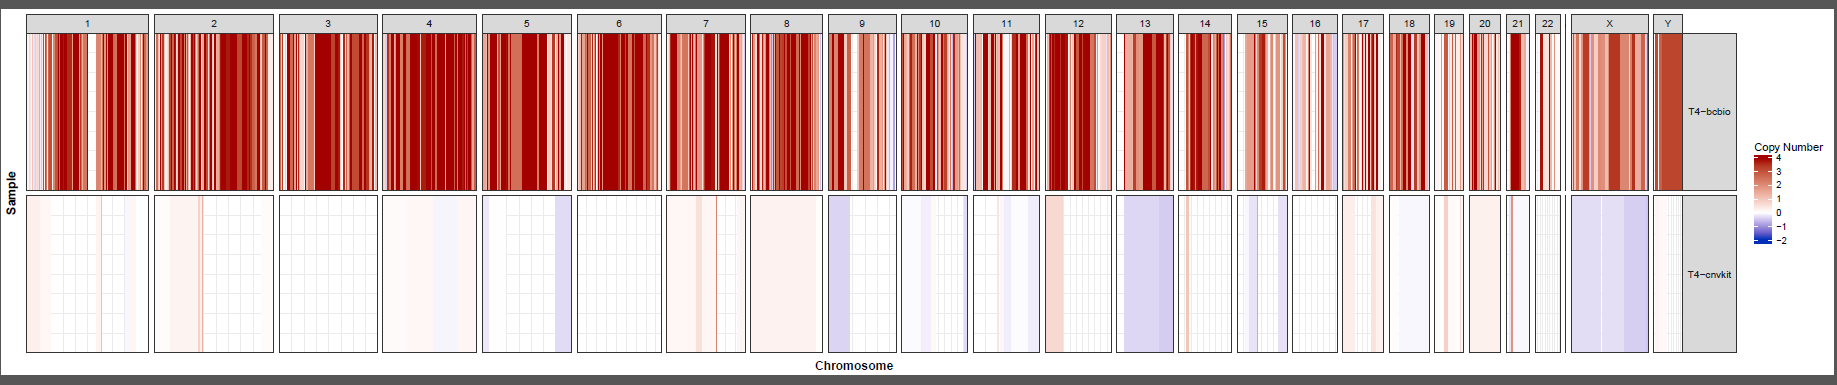This screenshot has width=1837, height=385.
Task: Click T4-cnvkit heatmap panel for chromosome X
Action: click(x=1610, y=274)
